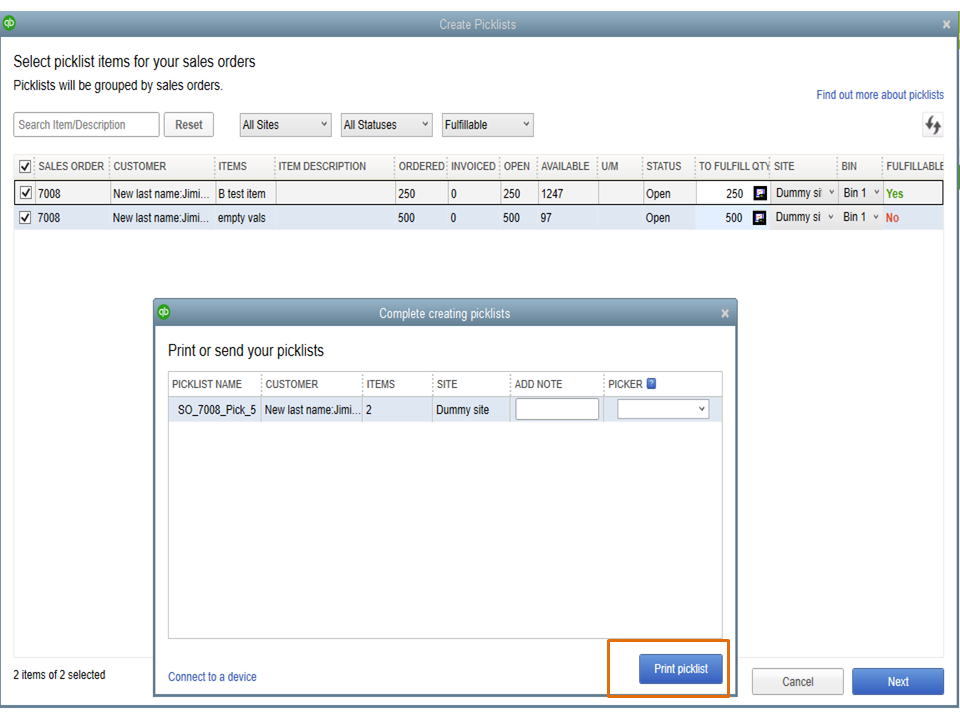Screen dimensions: 960x720
Task: Click 2 items of 2 selected status text
Action: click(59, 674)
